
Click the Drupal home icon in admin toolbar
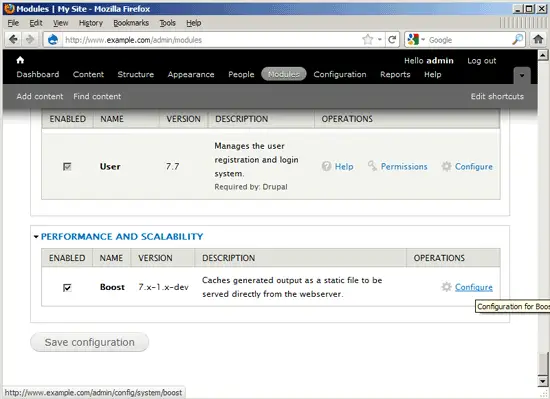(20, 60)
